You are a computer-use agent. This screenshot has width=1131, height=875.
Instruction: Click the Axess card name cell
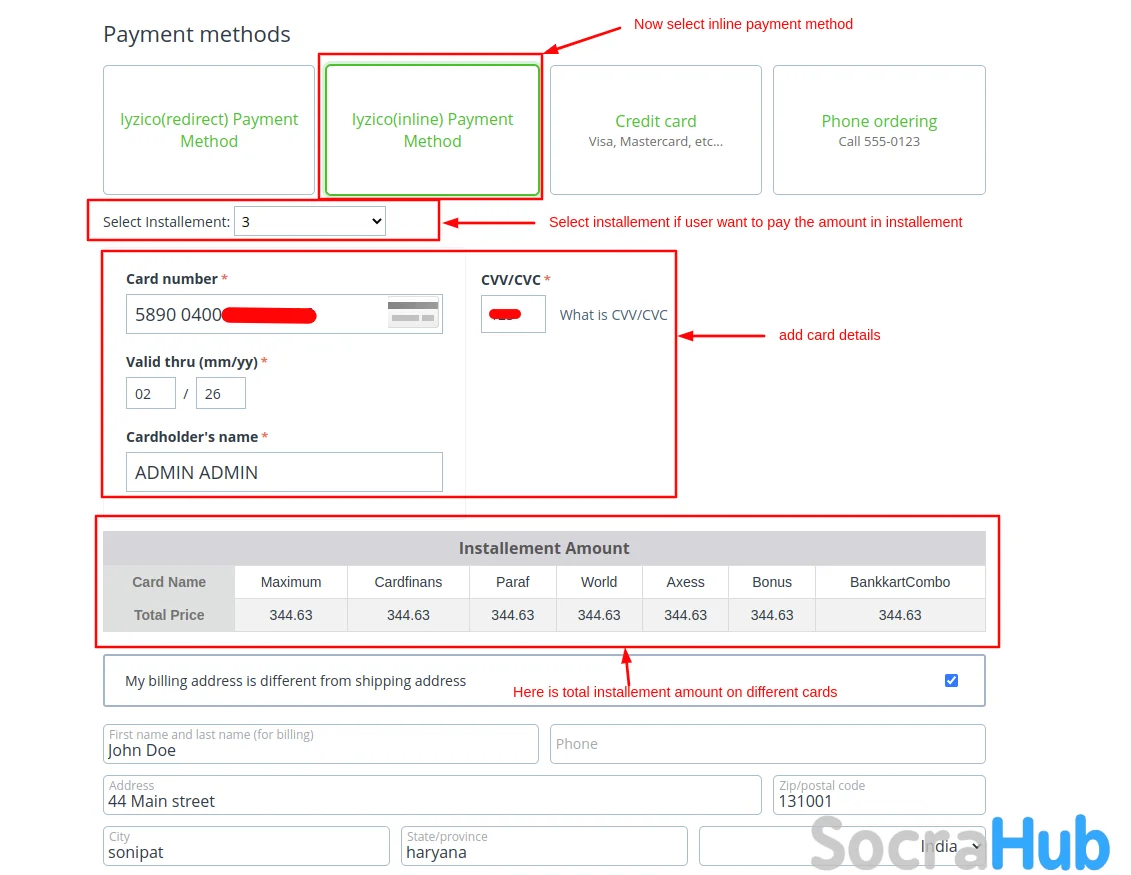[x=685, y=582]
